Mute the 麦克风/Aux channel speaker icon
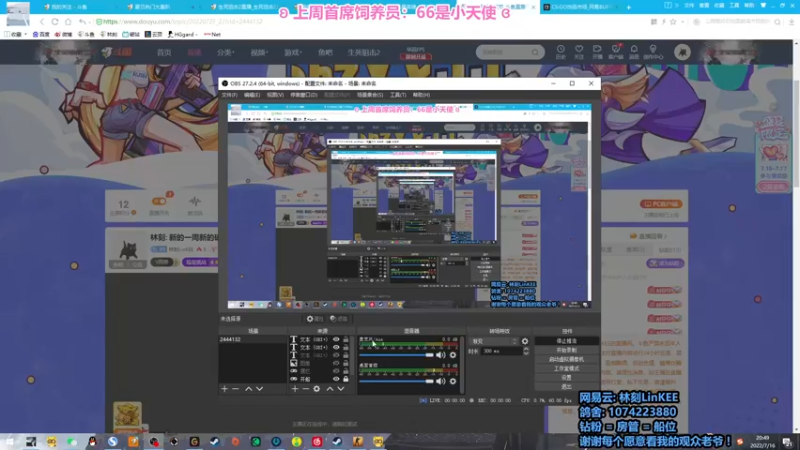The width and height of the screenshot is (800, 450). (441, 355)
